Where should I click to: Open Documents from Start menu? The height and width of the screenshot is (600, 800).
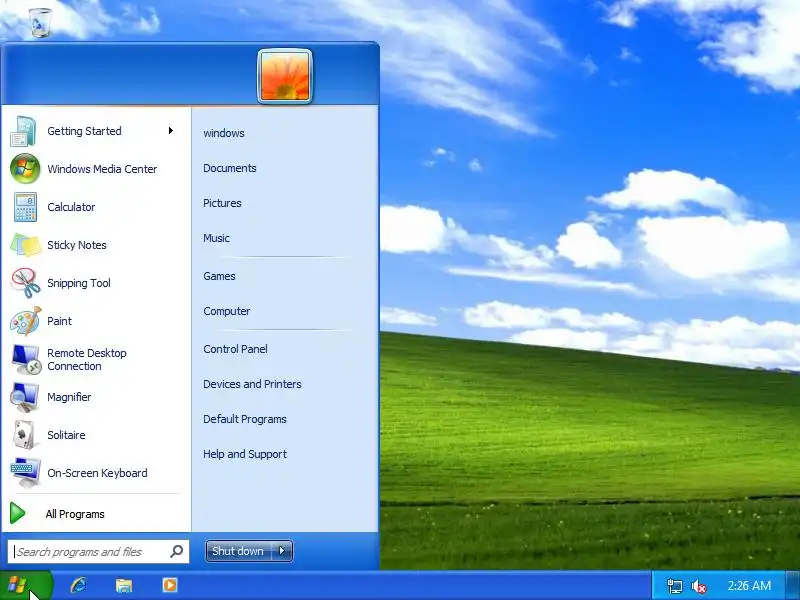tap(230, 168)
